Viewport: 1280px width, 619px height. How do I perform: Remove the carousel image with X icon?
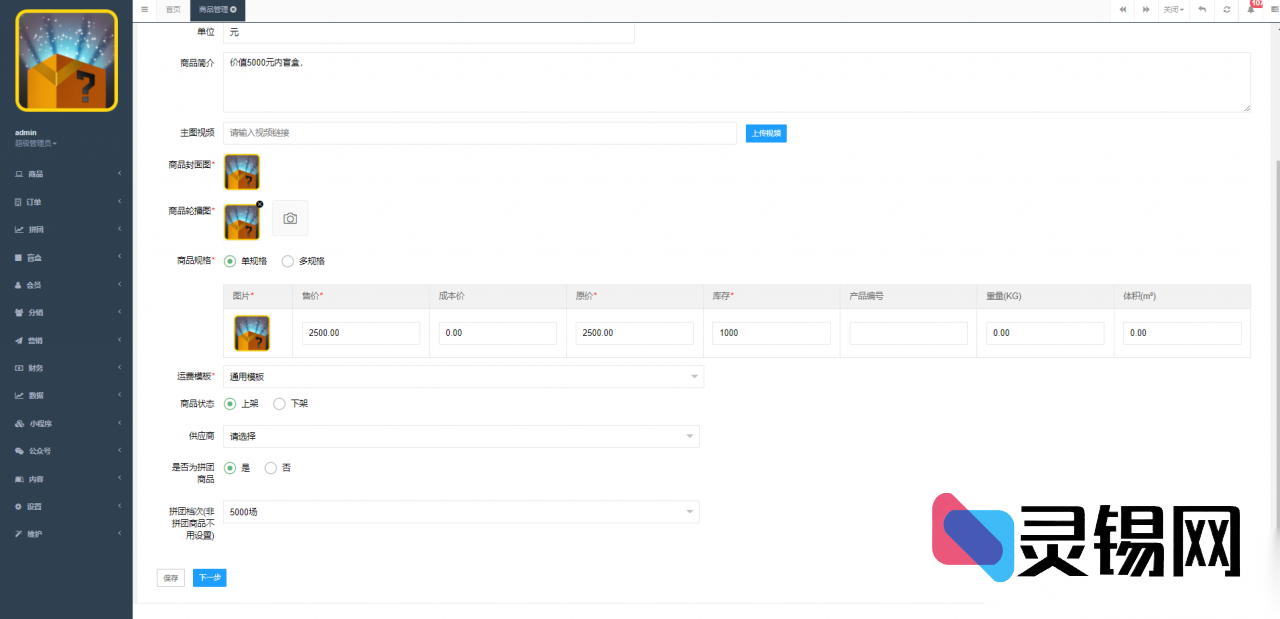(260, 204)
